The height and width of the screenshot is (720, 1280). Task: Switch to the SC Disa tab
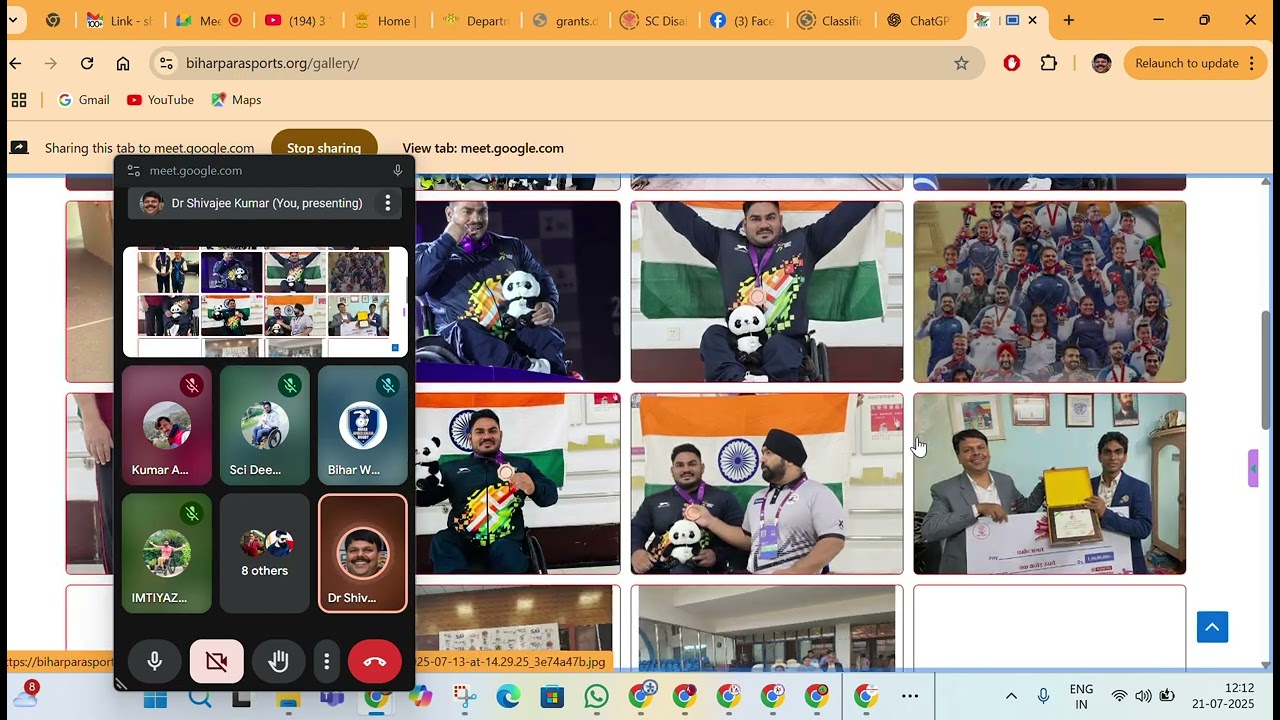click(x=654, y=20)
